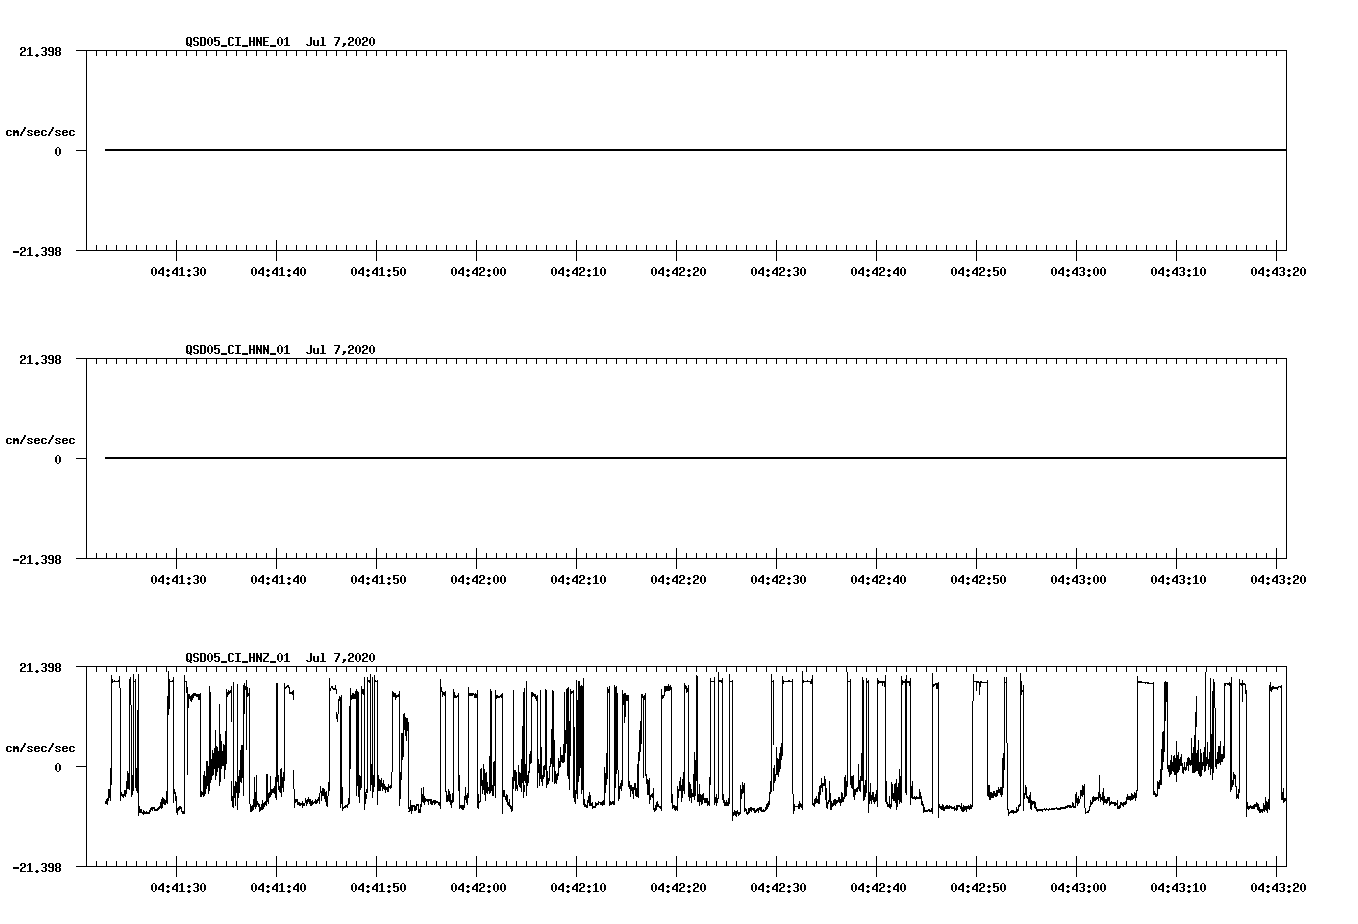
Task: Select the -21.398 lower limit on HNE plot
Action: (36, 251)
